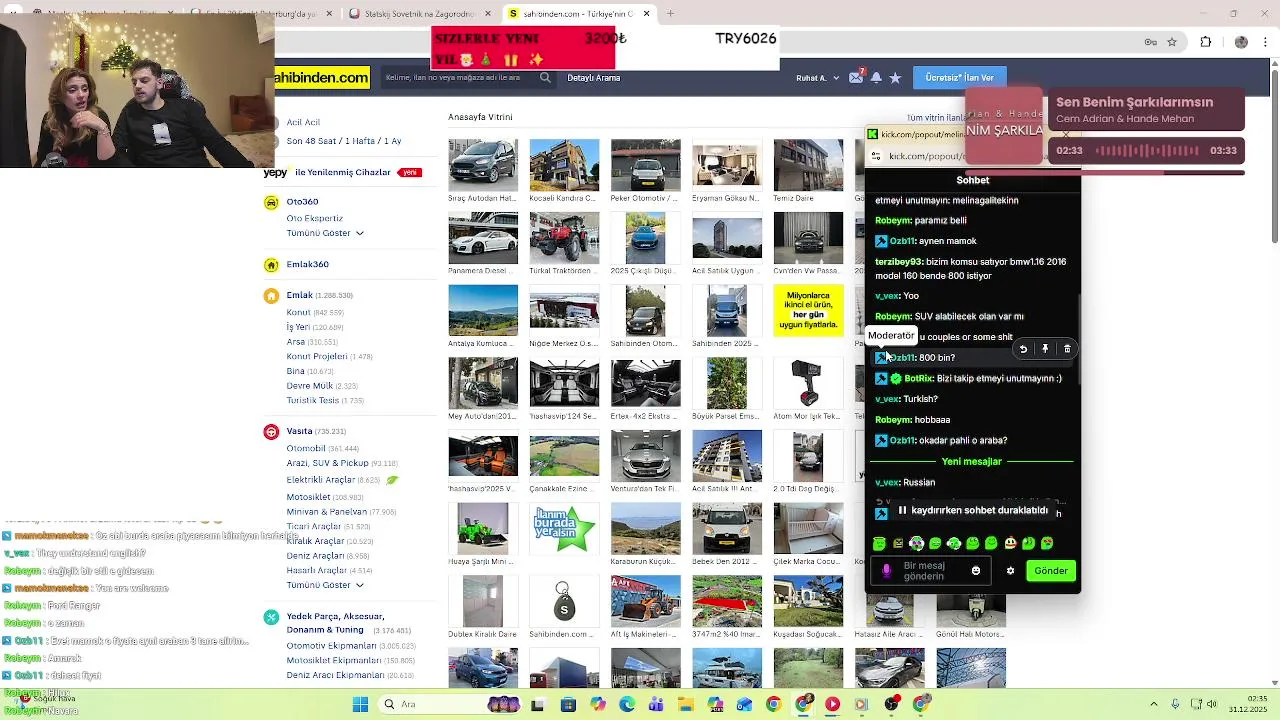Open the Atom Mor Işık Tek listing thumbnail
This screenshot has width=1280, height=720.
click(808, 383)
